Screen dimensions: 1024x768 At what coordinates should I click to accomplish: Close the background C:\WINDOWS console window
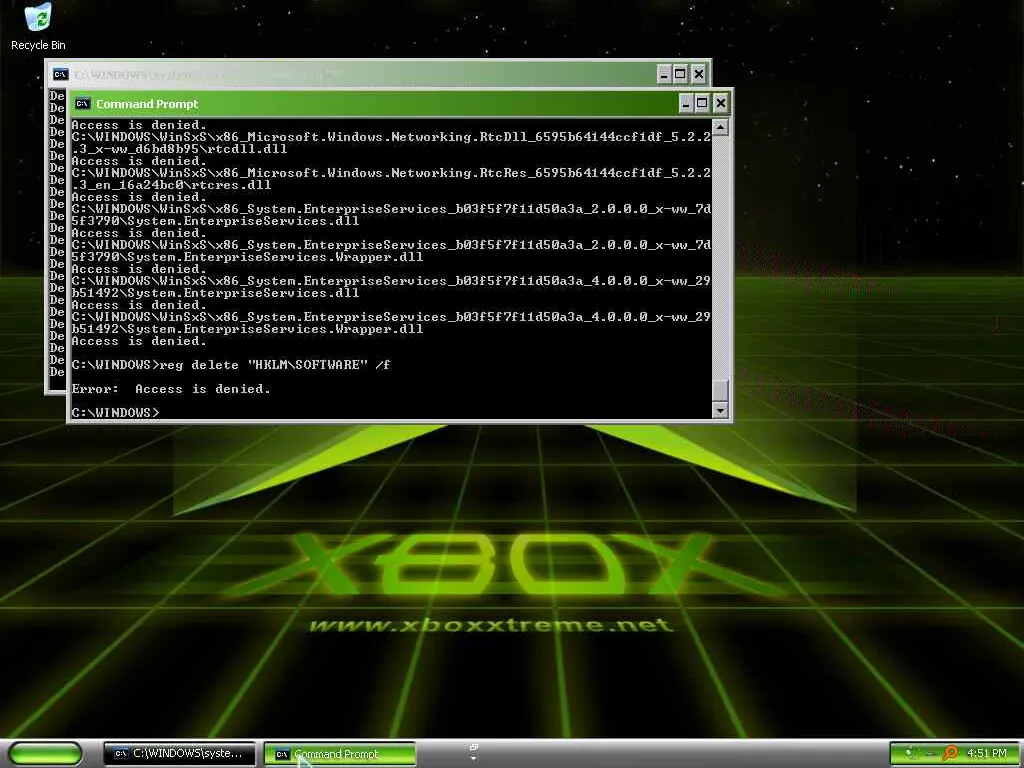tap(699, 74)
